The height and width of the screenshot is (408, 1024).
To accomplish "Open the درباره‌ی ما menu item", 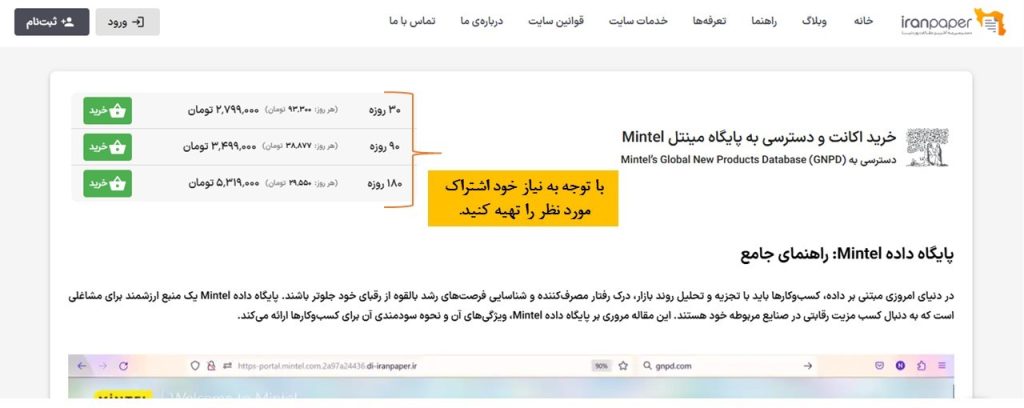I will (482, 21).
